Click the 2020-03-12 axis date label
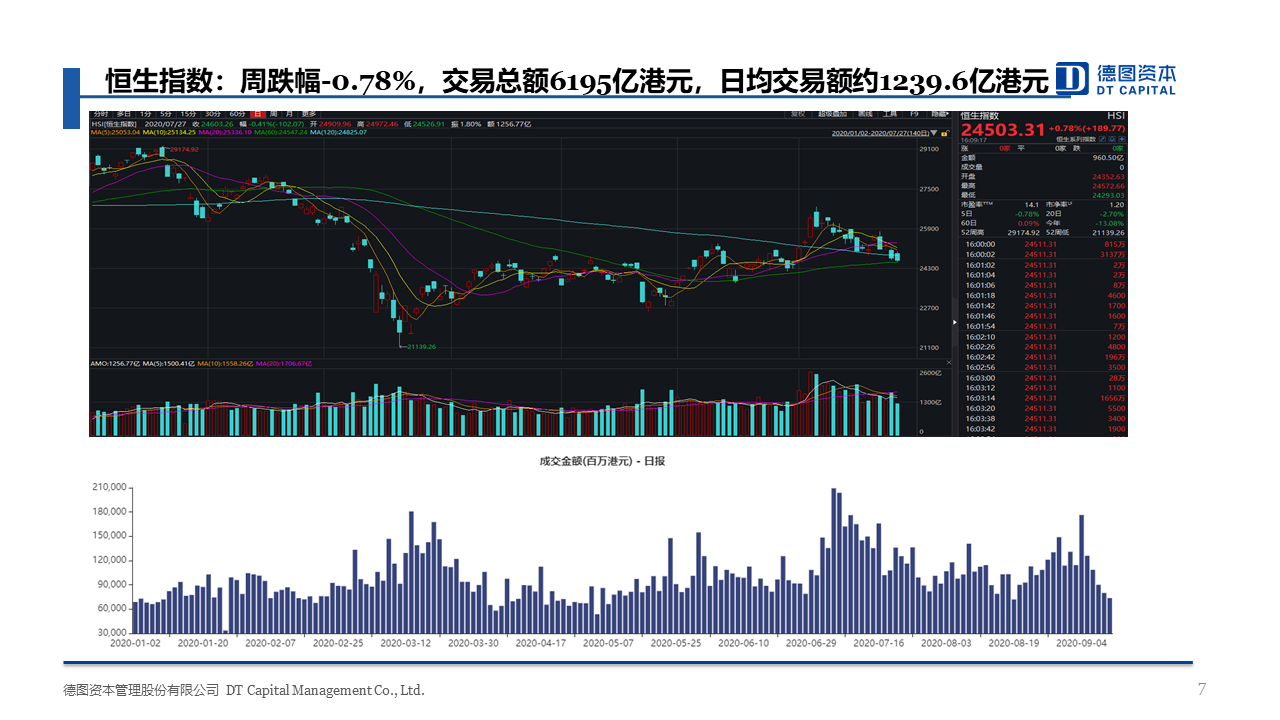Viewport: 1280px width, 720px height. (405, 644)
